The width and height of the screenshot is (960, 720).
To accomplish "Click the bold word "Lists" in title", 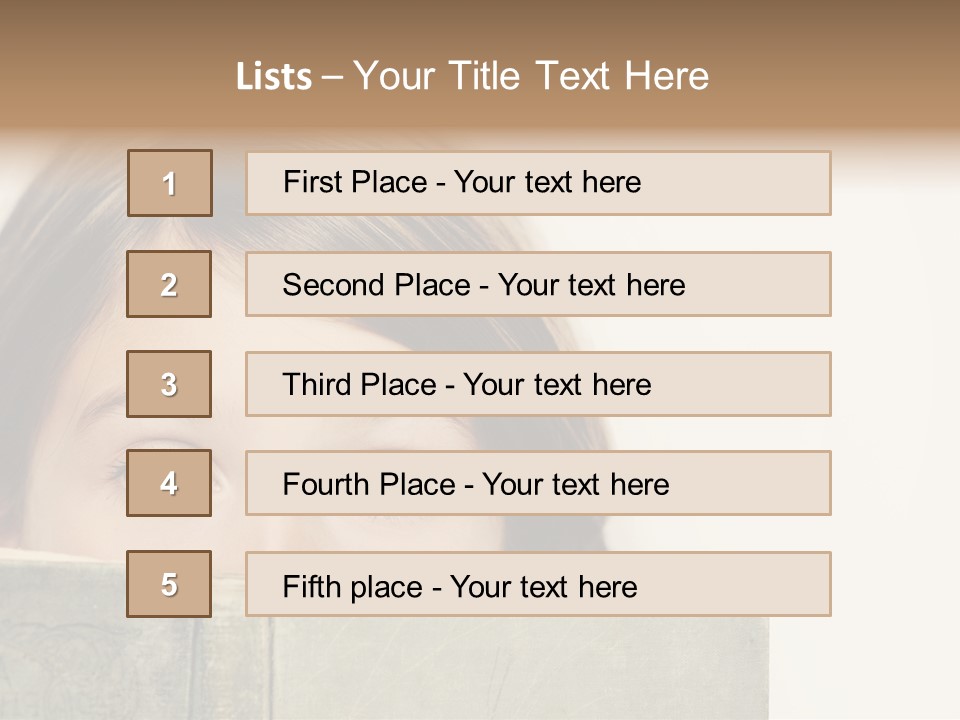I will [x=274, y=77].
